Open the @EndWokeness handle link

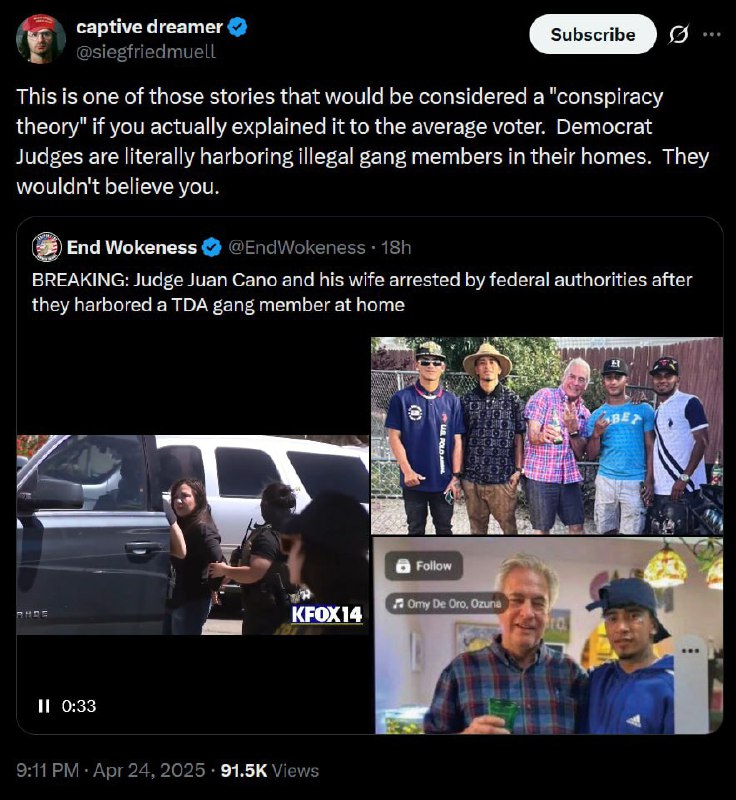(x=296, y=247)
